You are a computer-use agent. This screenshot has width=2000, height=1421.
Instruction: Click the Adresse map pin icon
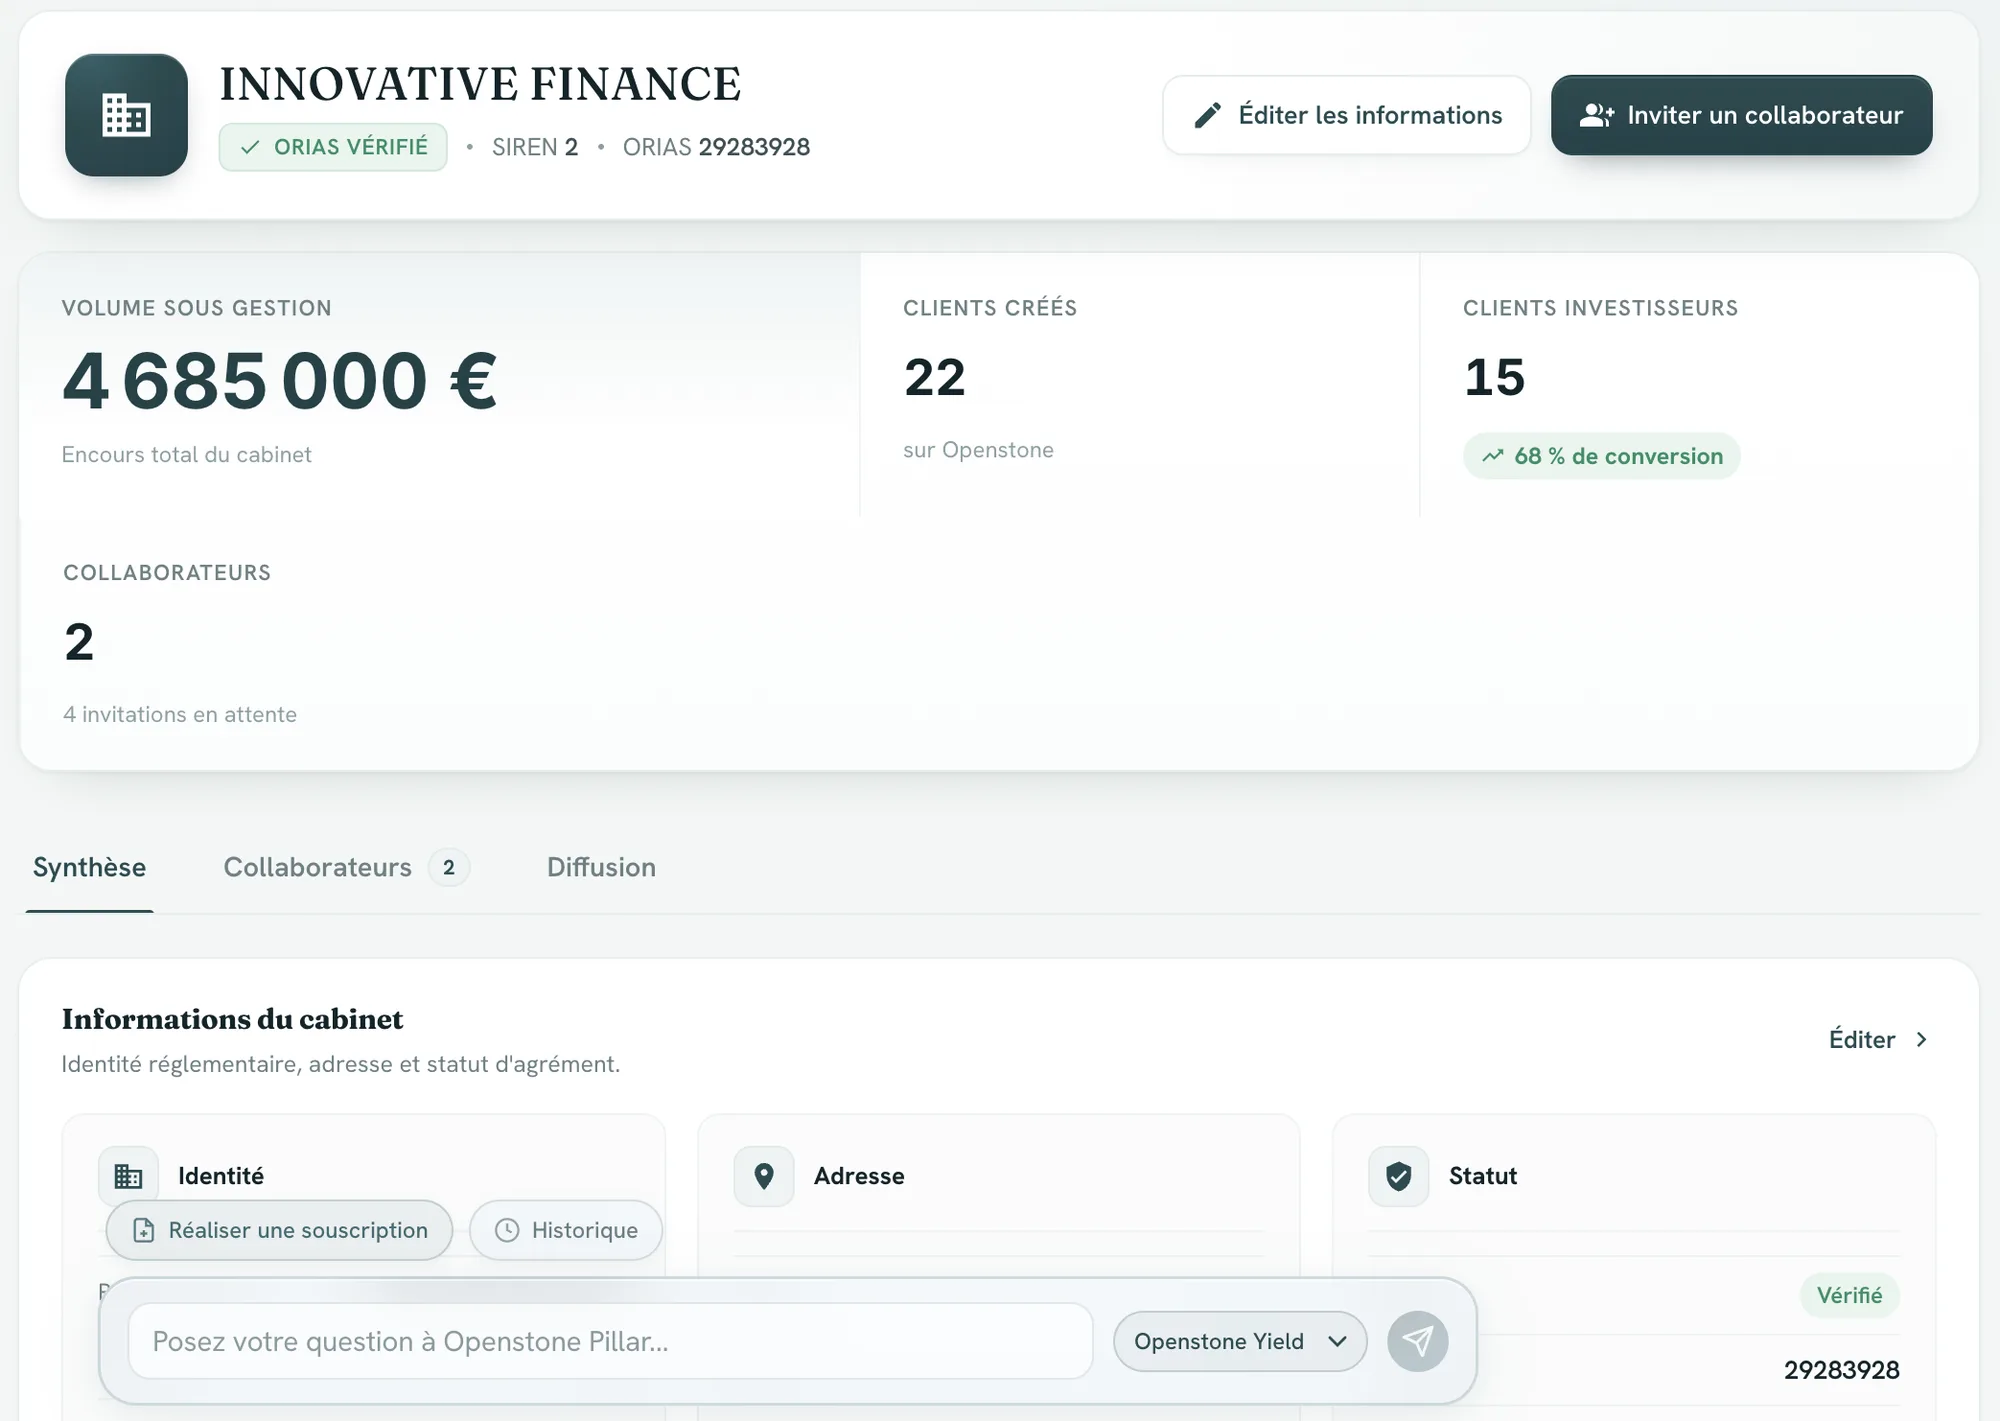[764, 1176]
